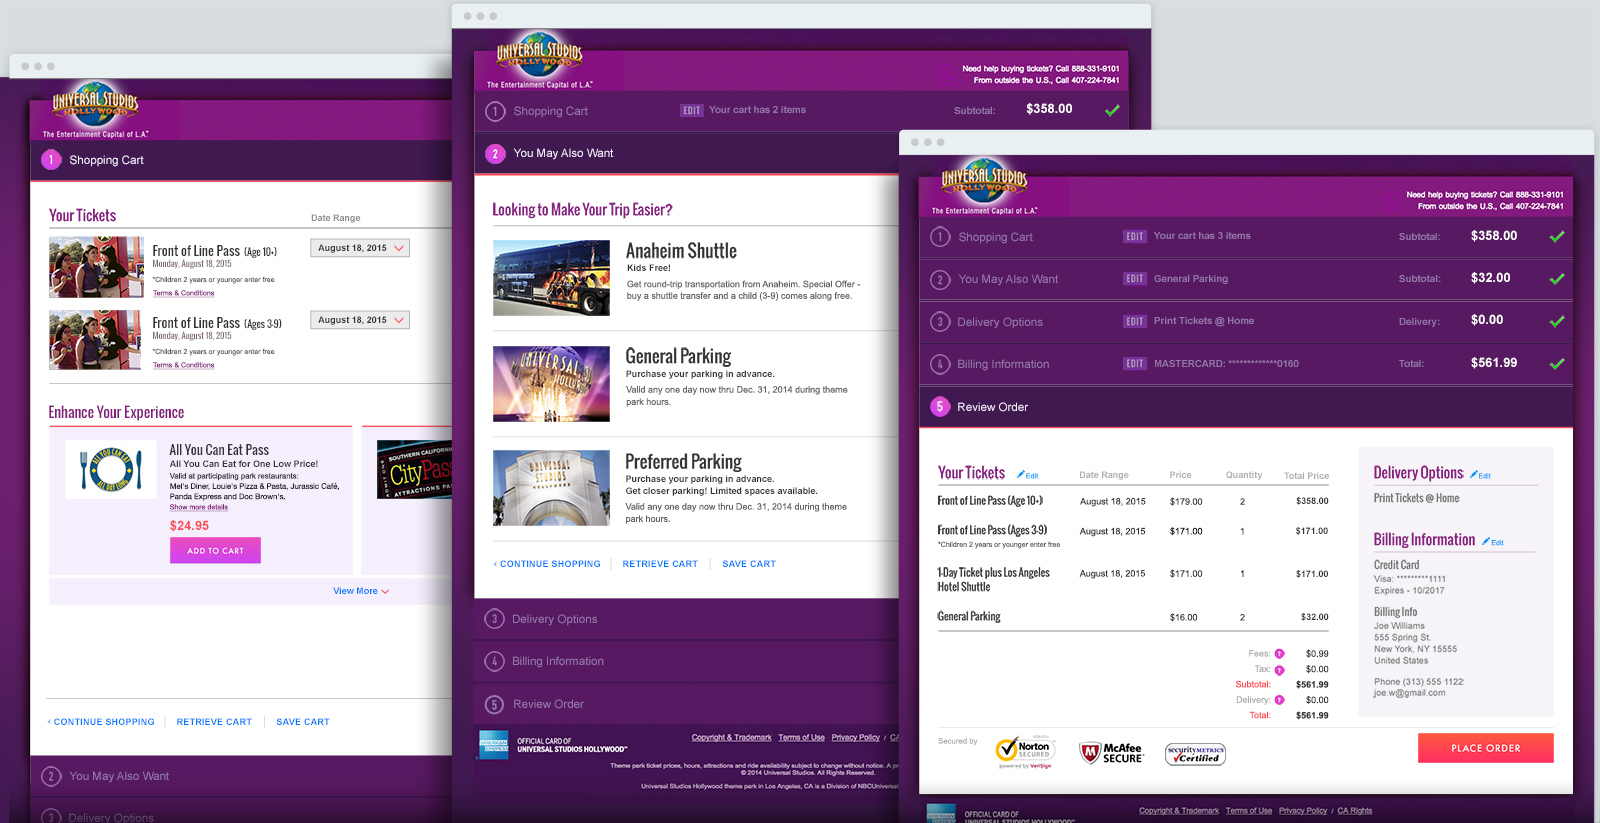Click the Fees help question mark icon
Screen dimensions: 1600x823
pos(1279,654)
